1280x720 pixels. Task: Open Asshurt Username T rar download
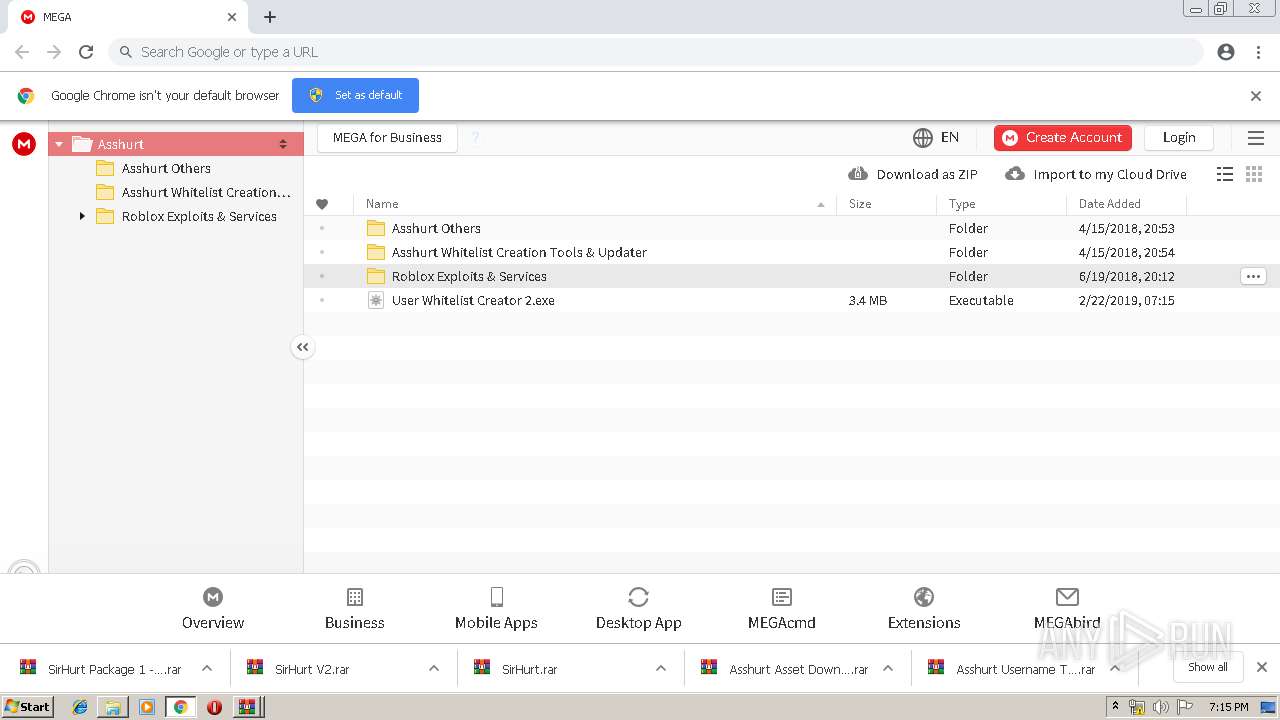[x=1012, y=669]
